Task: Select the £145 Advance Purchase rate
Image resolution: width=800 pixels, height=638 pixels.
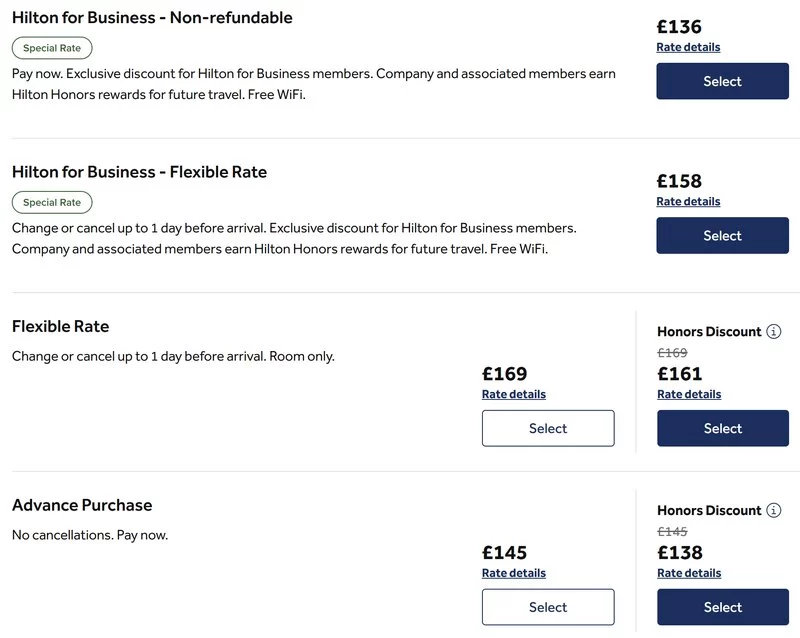Action: 548,607
